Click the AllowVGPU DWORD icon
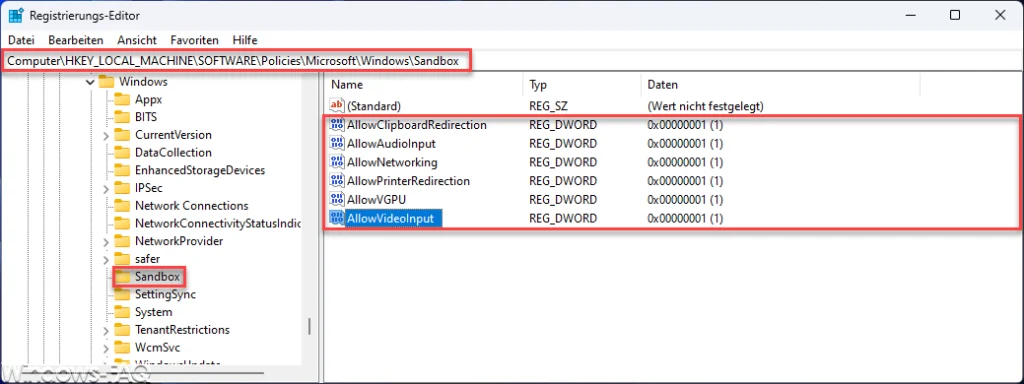Viewport: 1024px width, 384px height. pyautogui.click(x=337, y=199)
